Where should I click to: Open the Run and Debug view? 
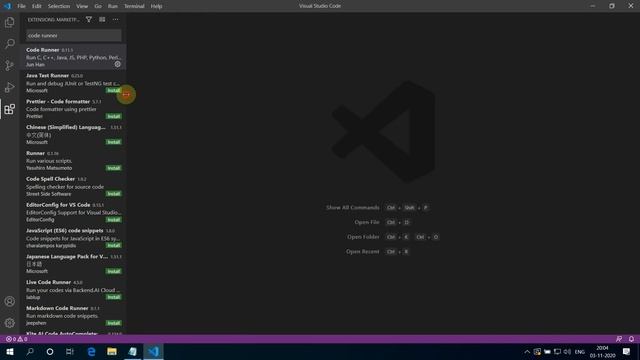pos(9,87)
